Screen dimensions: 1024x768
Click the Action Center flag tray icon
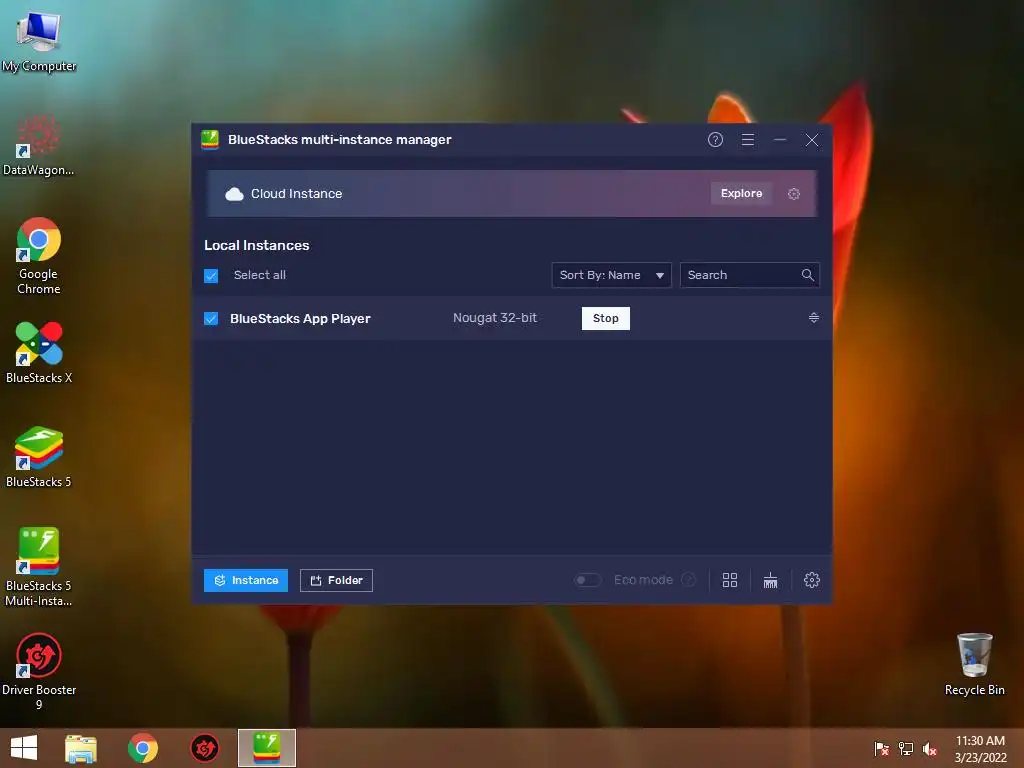(881, 748)
